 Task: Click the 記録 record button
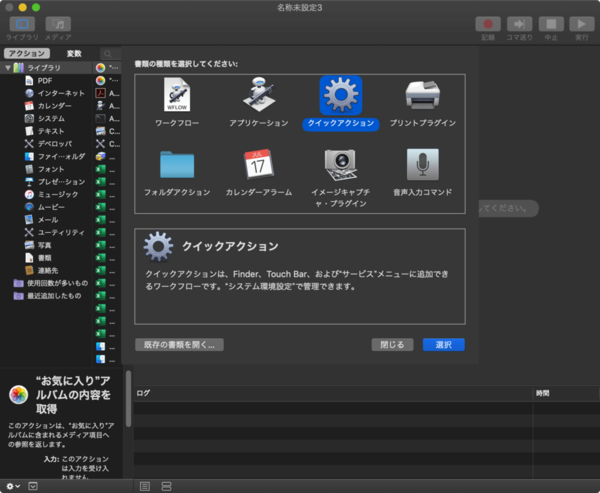[x=488, y=24]
